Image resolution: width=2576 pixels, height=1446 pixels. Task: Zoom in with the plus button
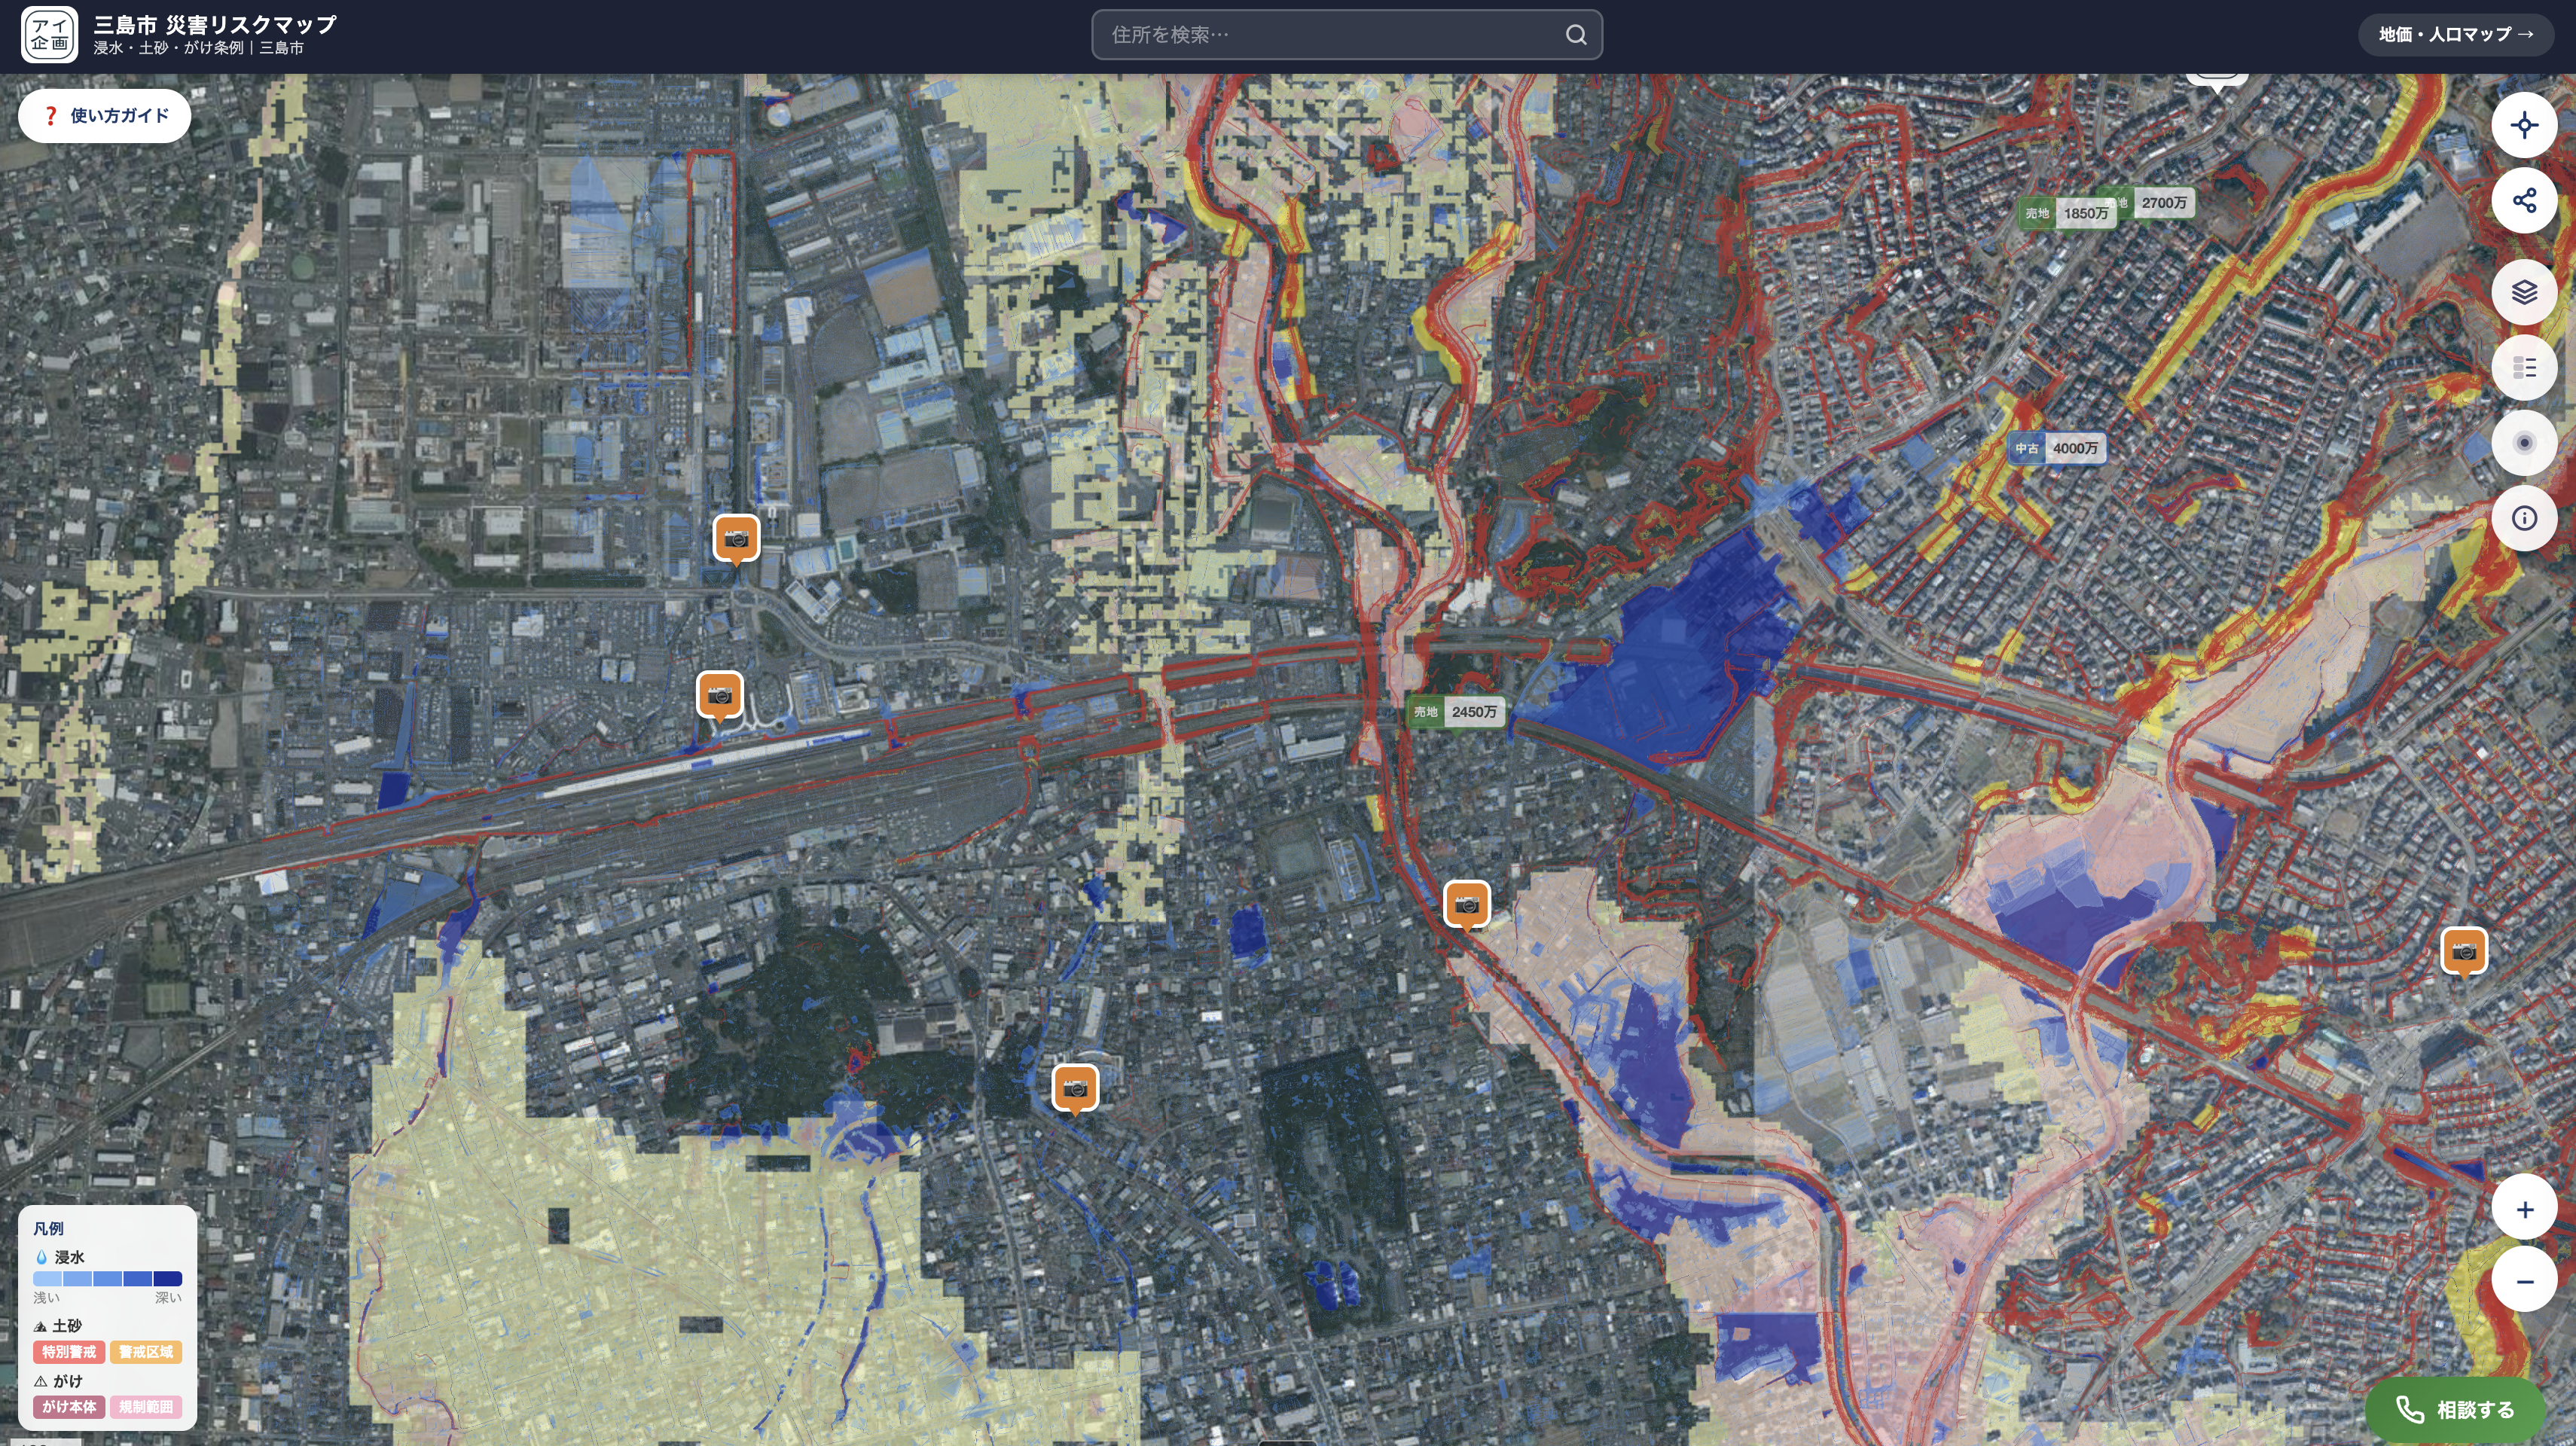pos(2523,1210)
